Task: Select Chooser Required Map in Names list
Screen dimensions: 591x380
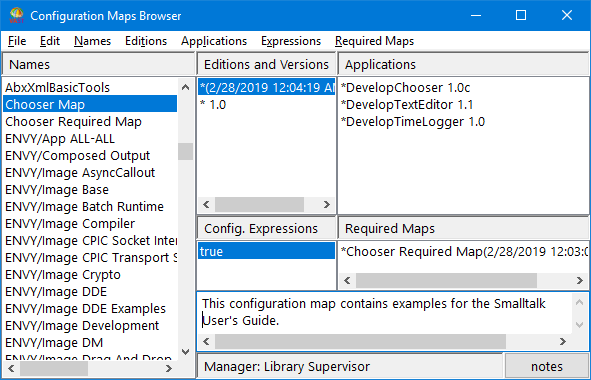Action: 90,121
